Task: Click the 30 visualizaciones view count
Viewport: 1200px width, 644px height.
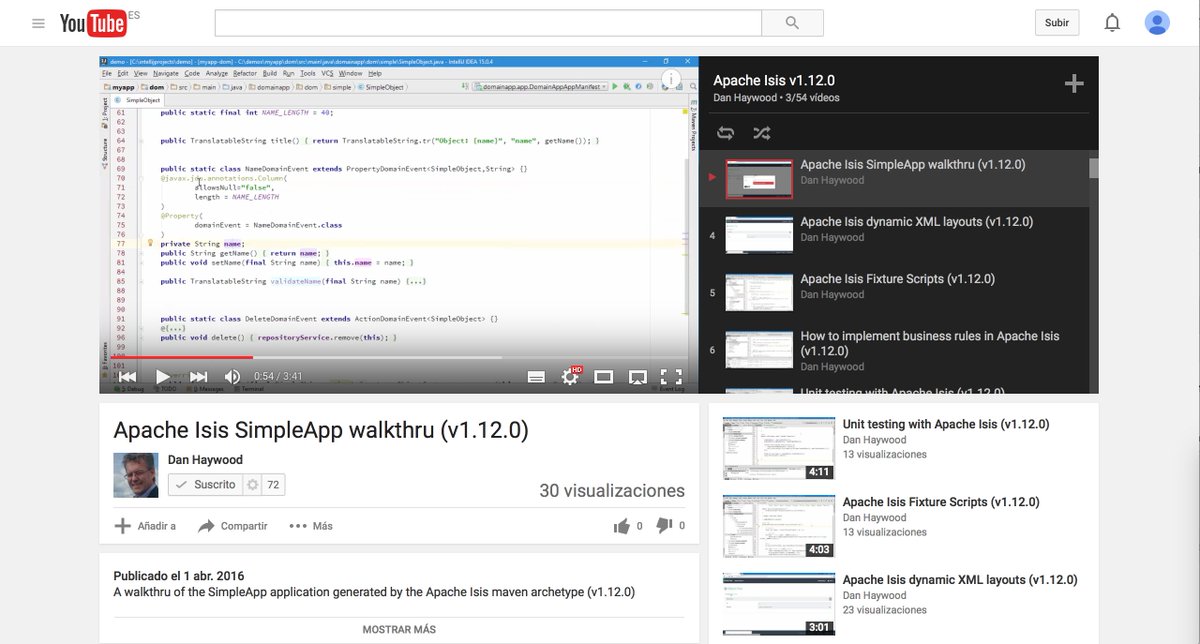Action: point(612,491)
